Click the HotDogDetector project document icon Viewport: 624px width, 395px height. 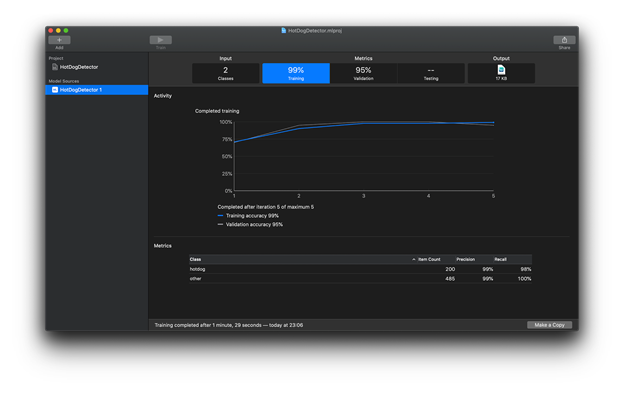55,67
